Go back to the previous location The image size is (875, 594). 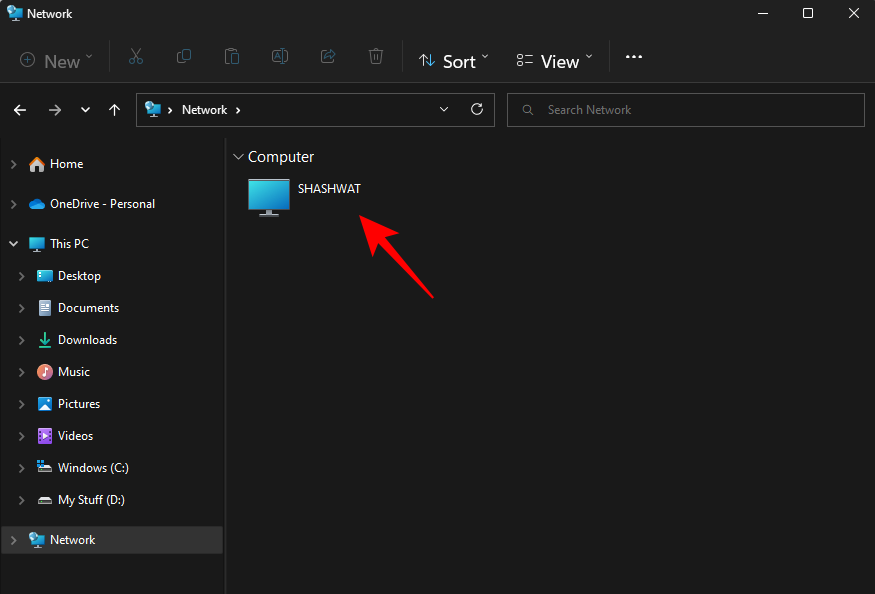pyautogui.click(x=20, y=109)
